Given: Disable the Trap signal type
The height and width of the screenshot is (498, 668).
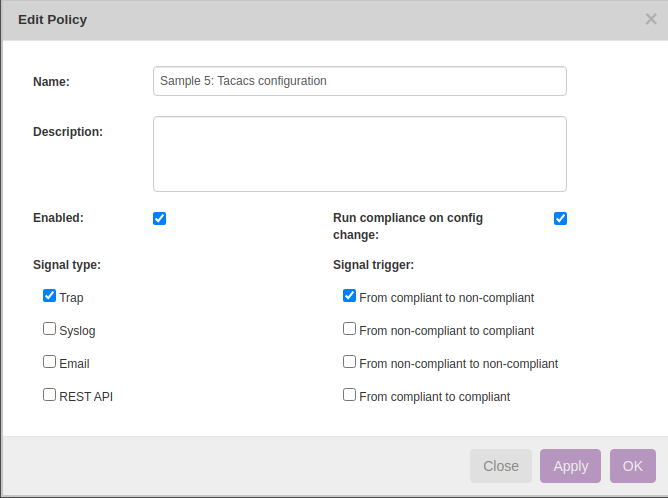Looking at the screenshot, I should (49, 296).
